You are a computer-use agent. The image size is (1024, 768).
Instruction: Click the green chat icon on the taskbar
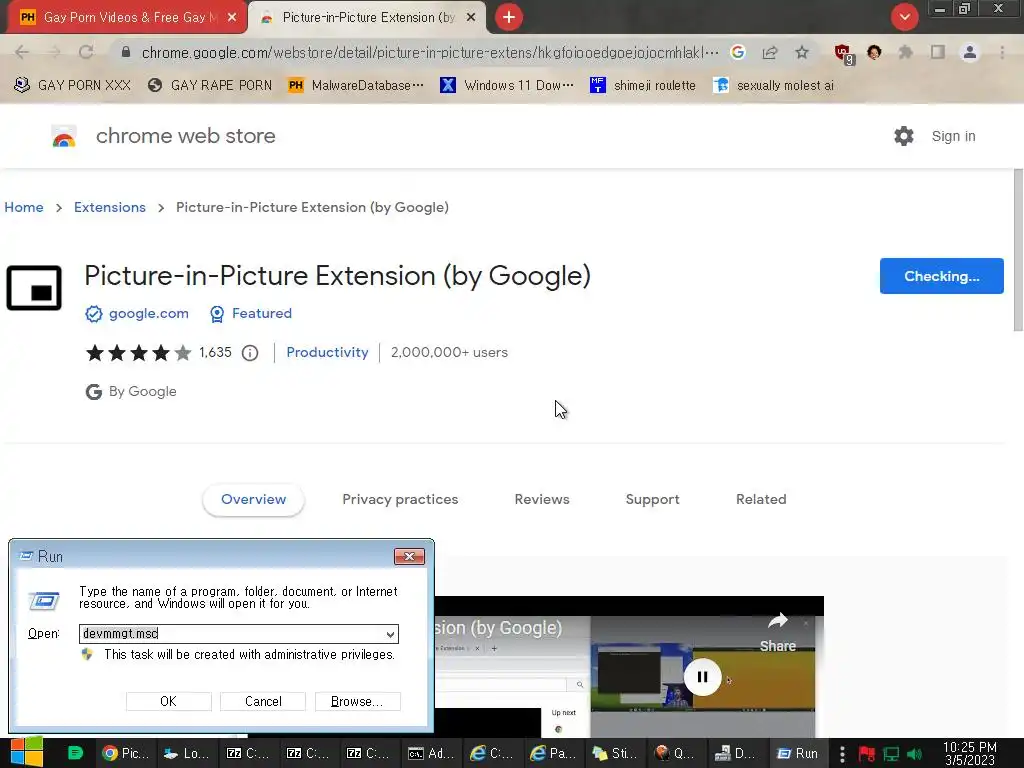(x=75, y=753)
